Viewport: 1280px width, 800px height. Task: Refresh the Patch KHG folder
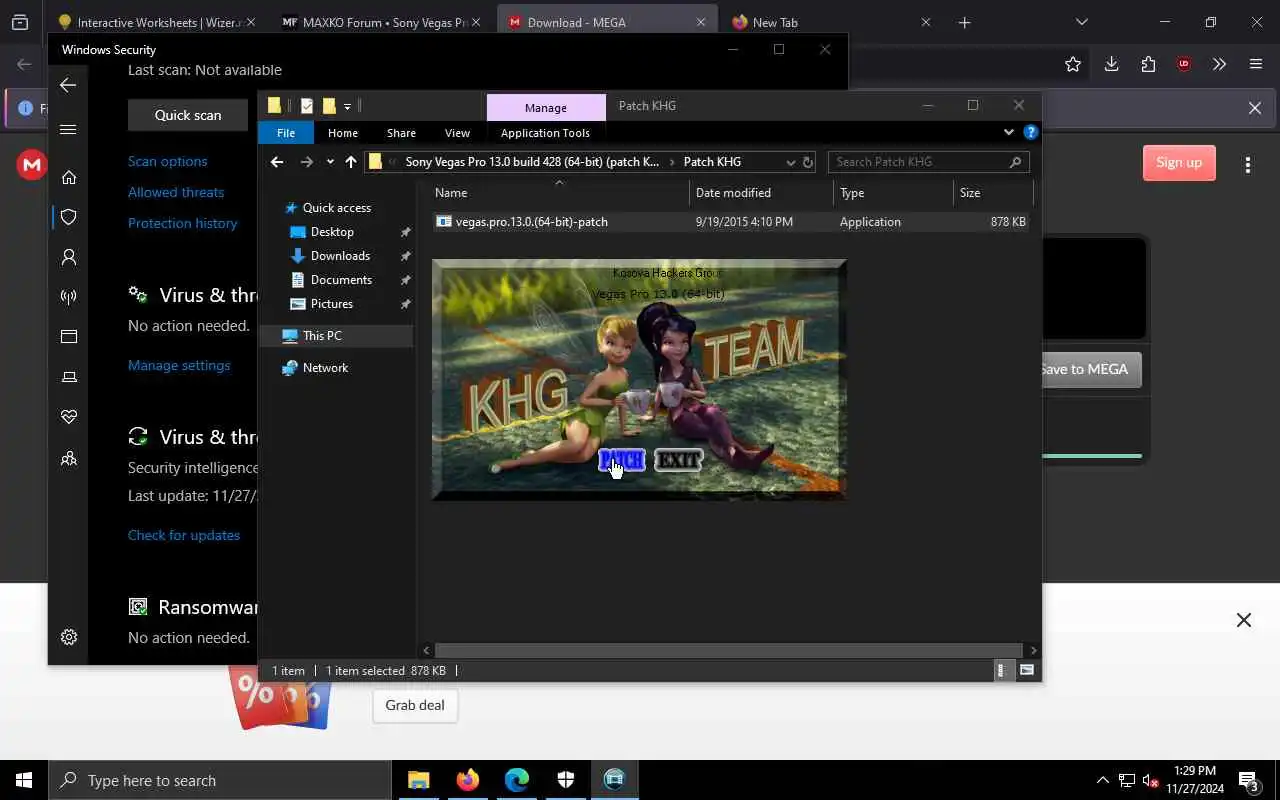808,162
